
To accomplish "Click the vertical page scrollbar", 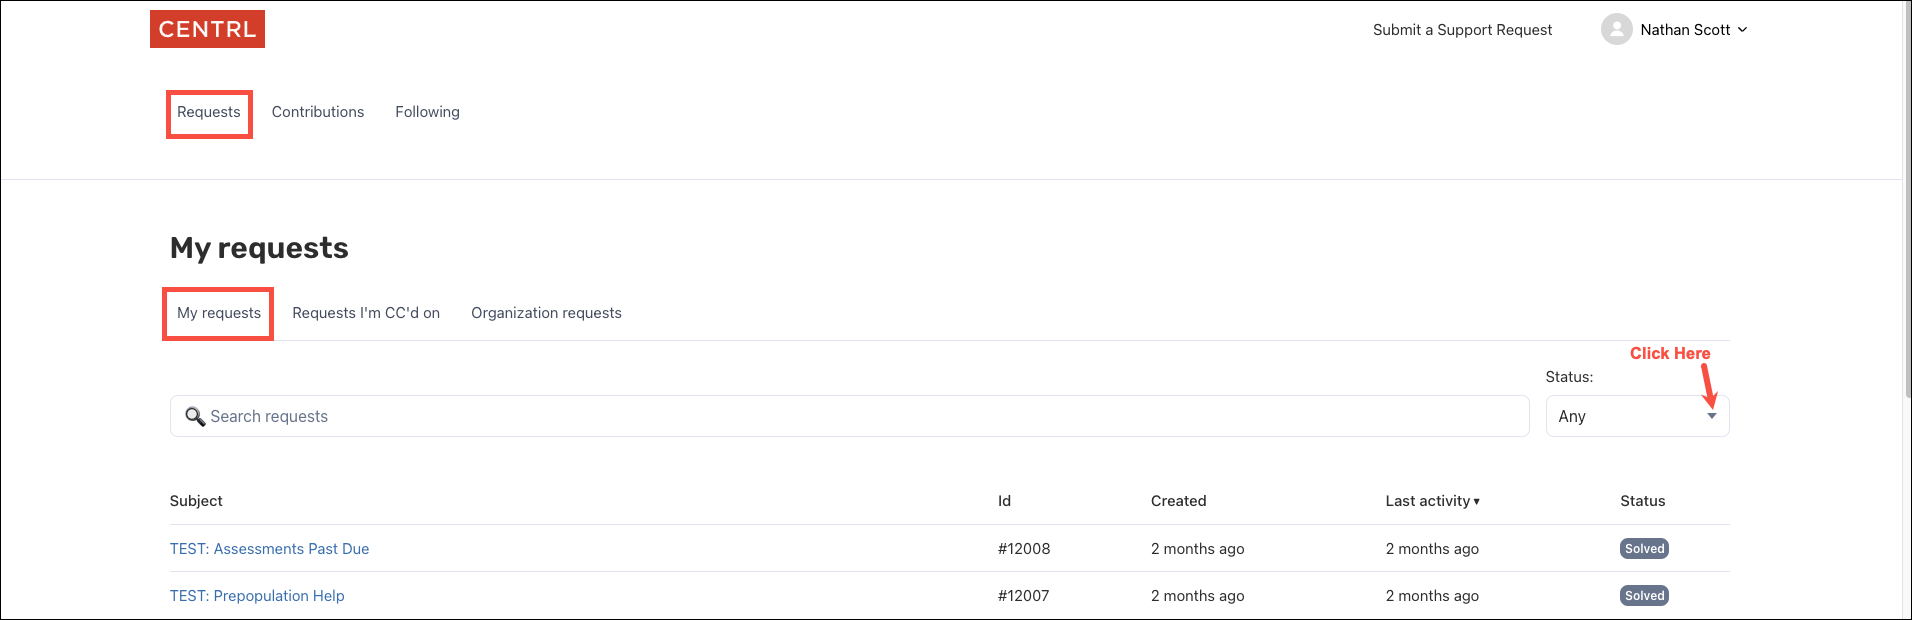I will (1906, 200).
